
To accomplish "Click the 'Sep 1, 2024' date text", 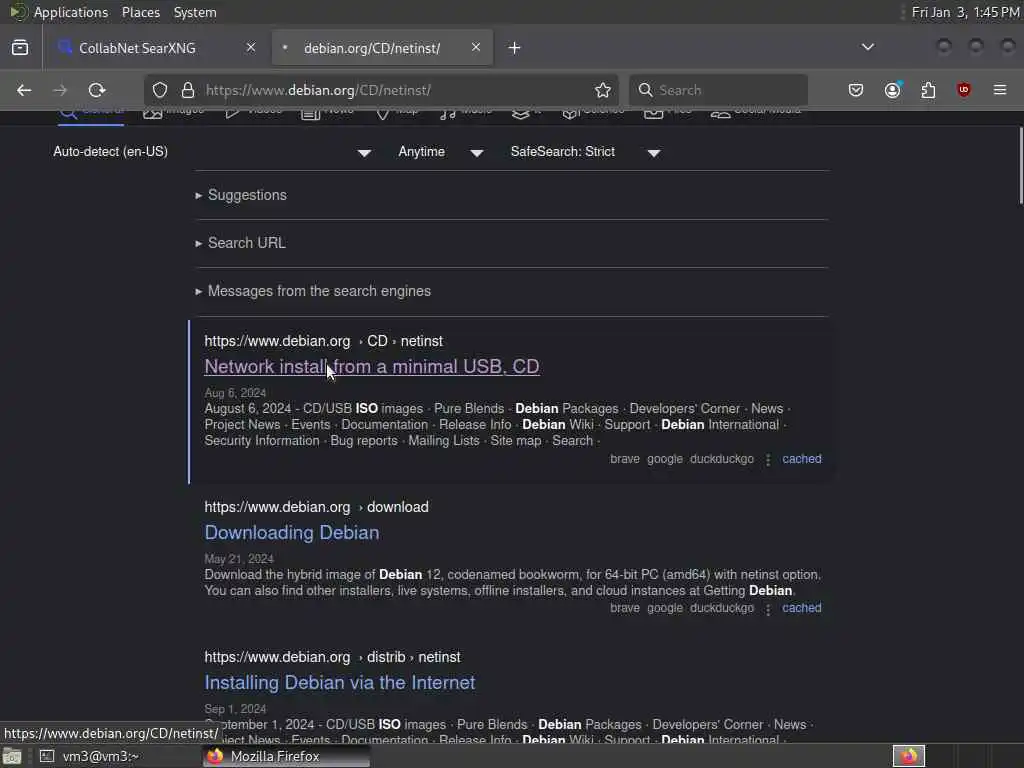I will tap(235, 709).
